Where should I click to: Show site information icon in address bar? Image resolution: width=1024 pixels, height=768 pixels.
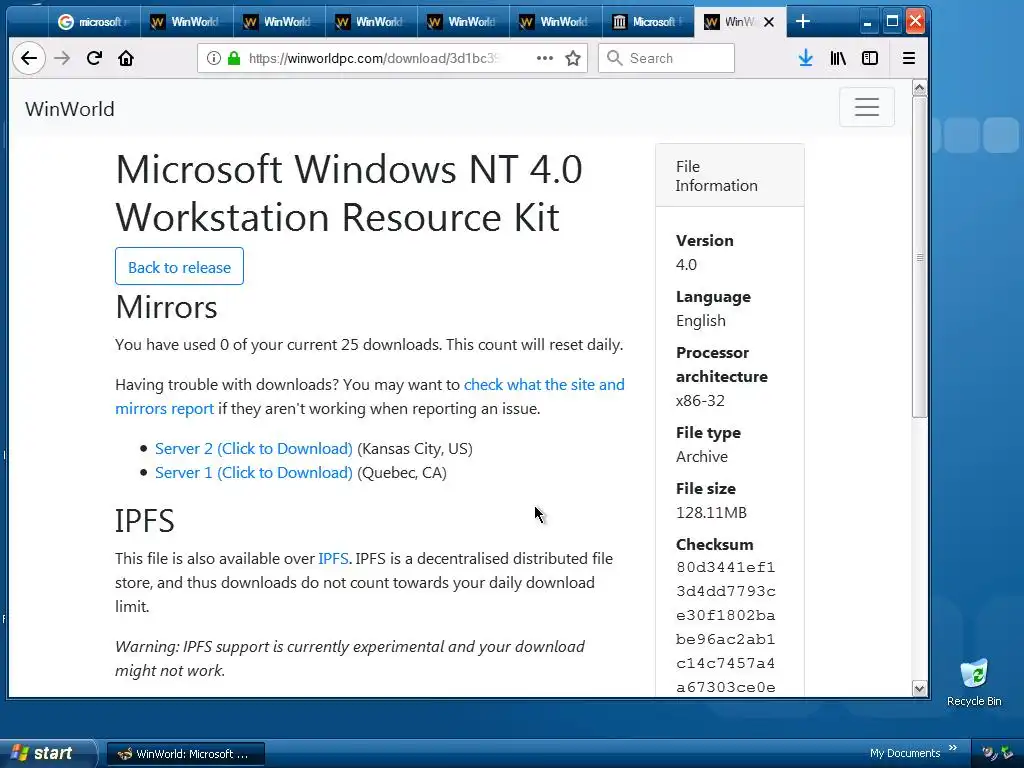[x=214, y=58]
